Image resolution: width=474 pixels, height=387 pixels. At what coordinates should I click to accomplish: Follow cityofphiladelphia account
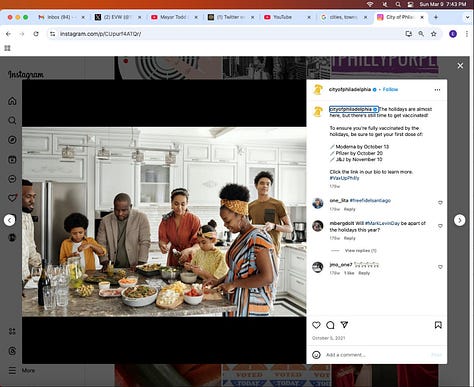point(390,89)
